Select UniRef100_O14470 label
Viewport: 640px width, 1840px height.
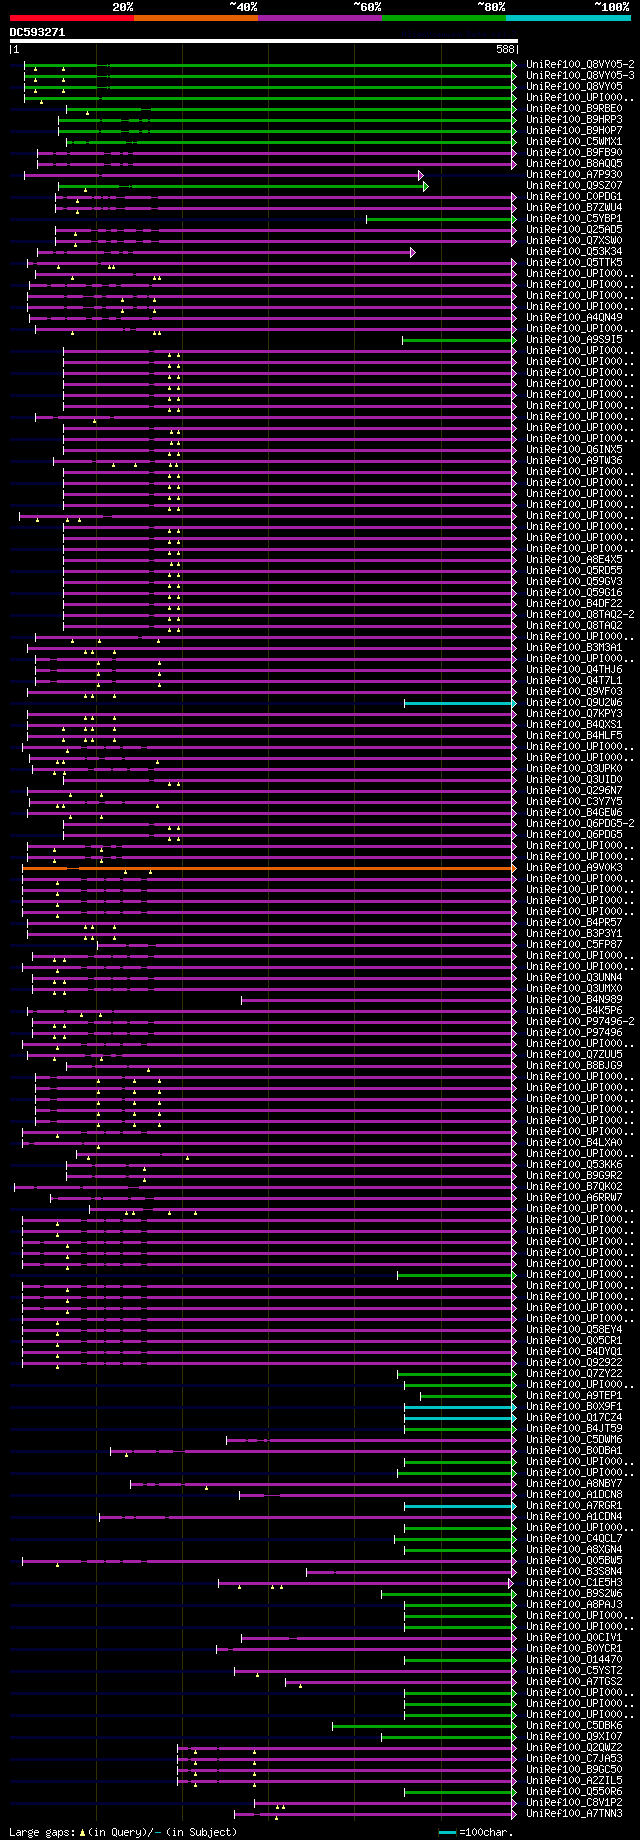[x=574, y=1659]
